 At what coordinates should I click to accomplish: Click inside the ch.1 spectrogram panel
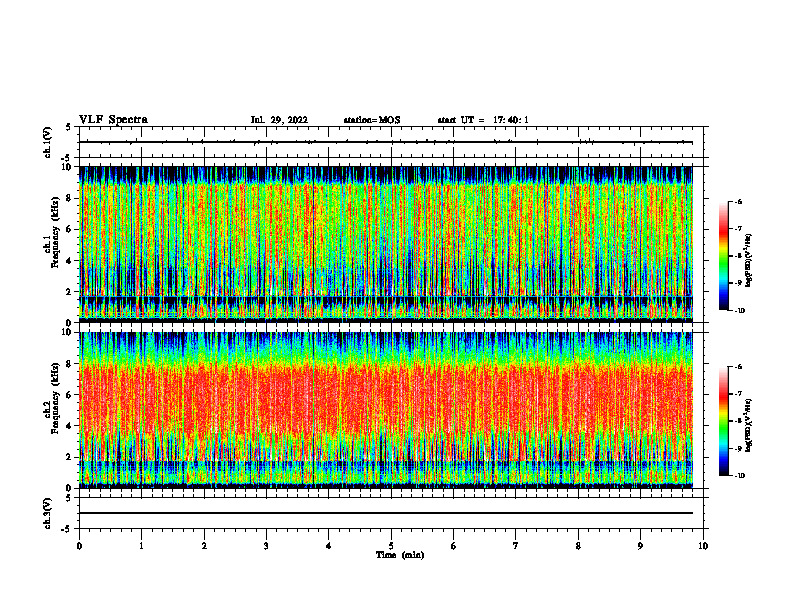(x=386, y=244)
